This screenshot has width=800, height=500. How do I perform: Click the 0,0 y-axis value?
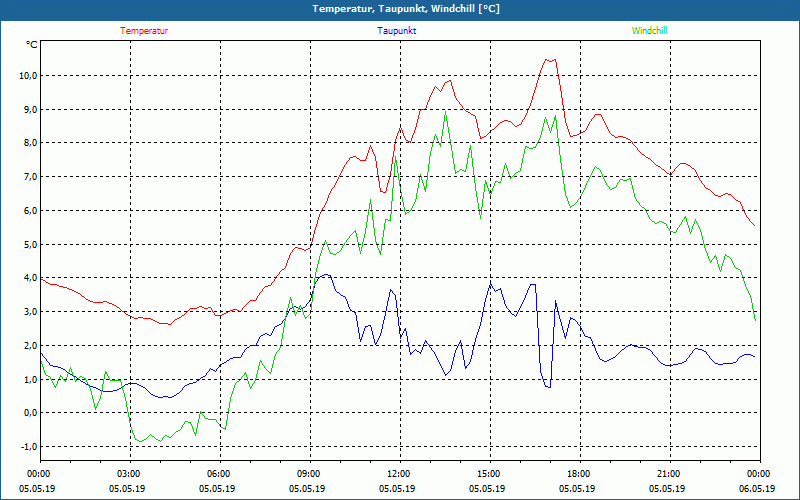tap(30, 413)
